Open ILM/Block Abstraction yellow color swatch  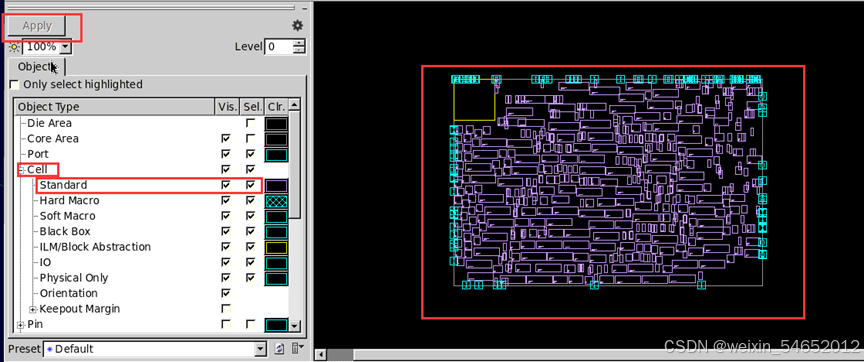coord(277,247)
